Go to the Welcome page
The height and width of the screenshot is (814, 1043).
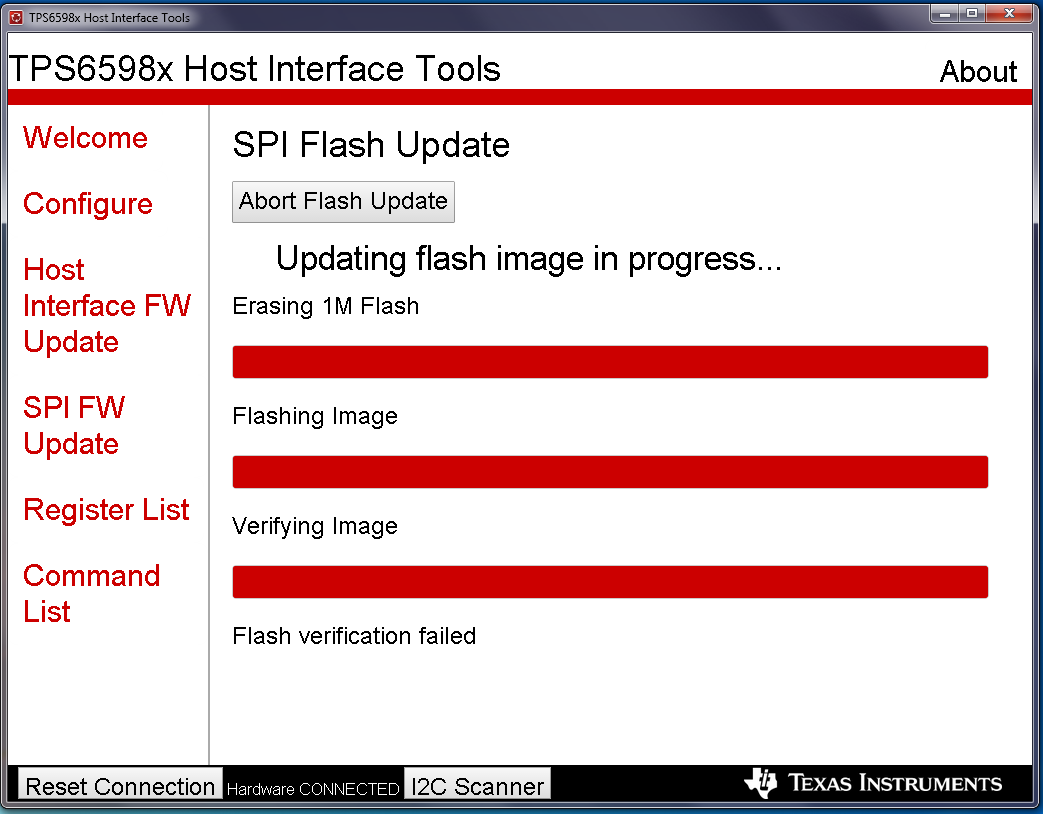tap(85, 138)
